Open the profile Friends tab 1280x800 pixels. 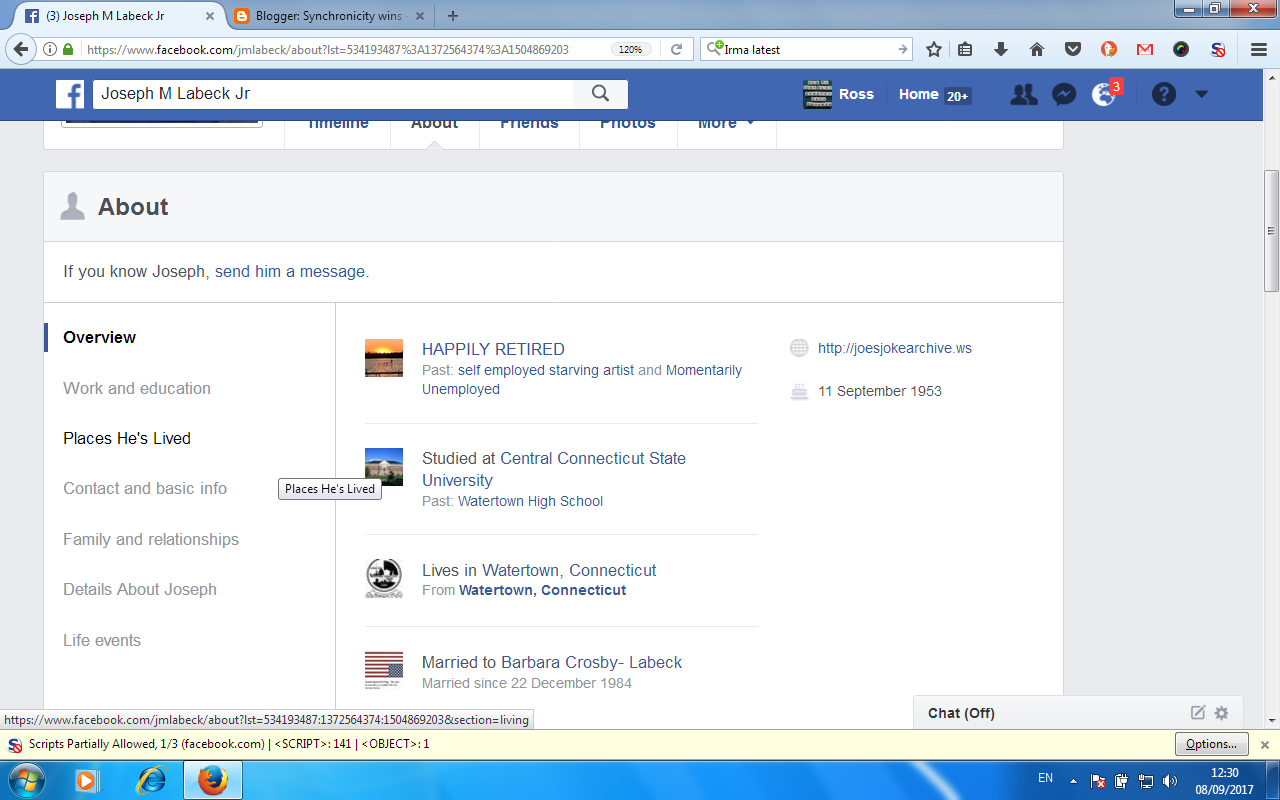[x=529, y=122]
